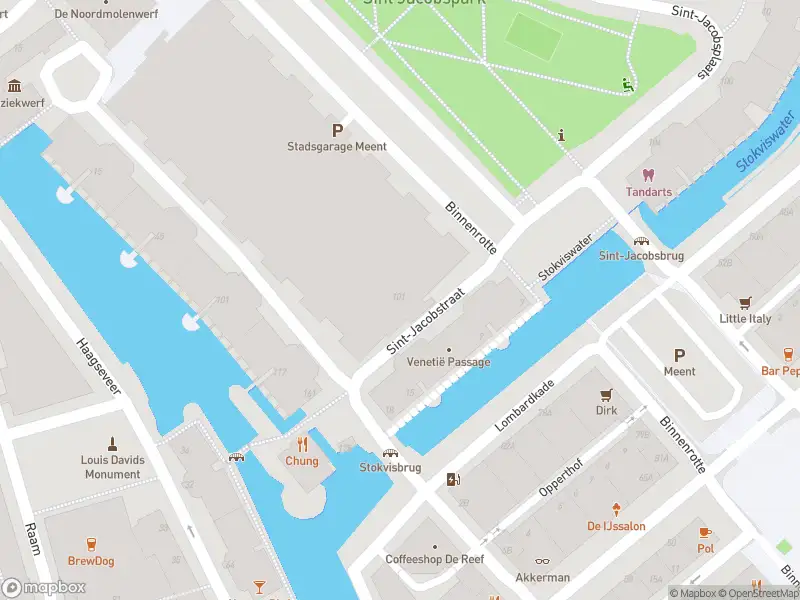Screen dimensions: 800x600
Task: Click the Pol coffee cup icon
Action: [705, 533]
